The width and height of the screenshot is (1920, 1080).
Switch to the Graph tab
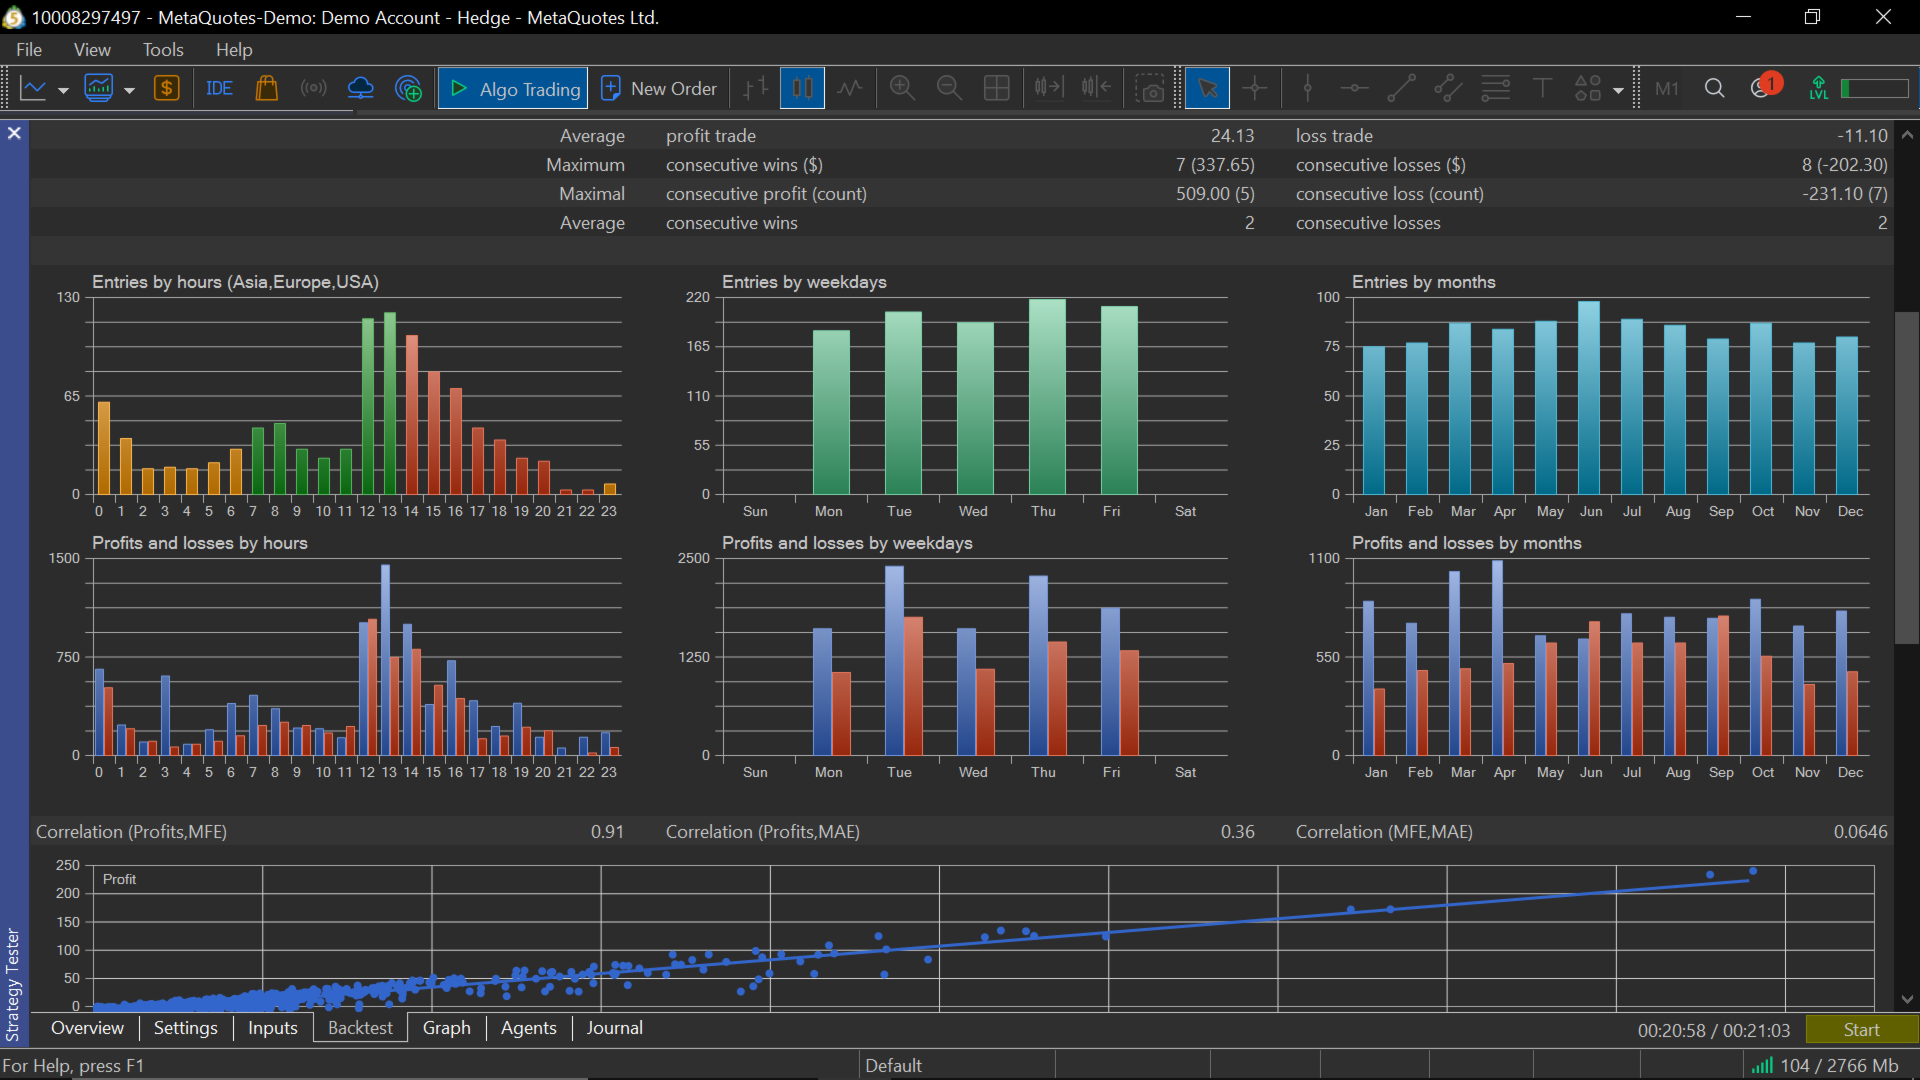(446, 1028)
